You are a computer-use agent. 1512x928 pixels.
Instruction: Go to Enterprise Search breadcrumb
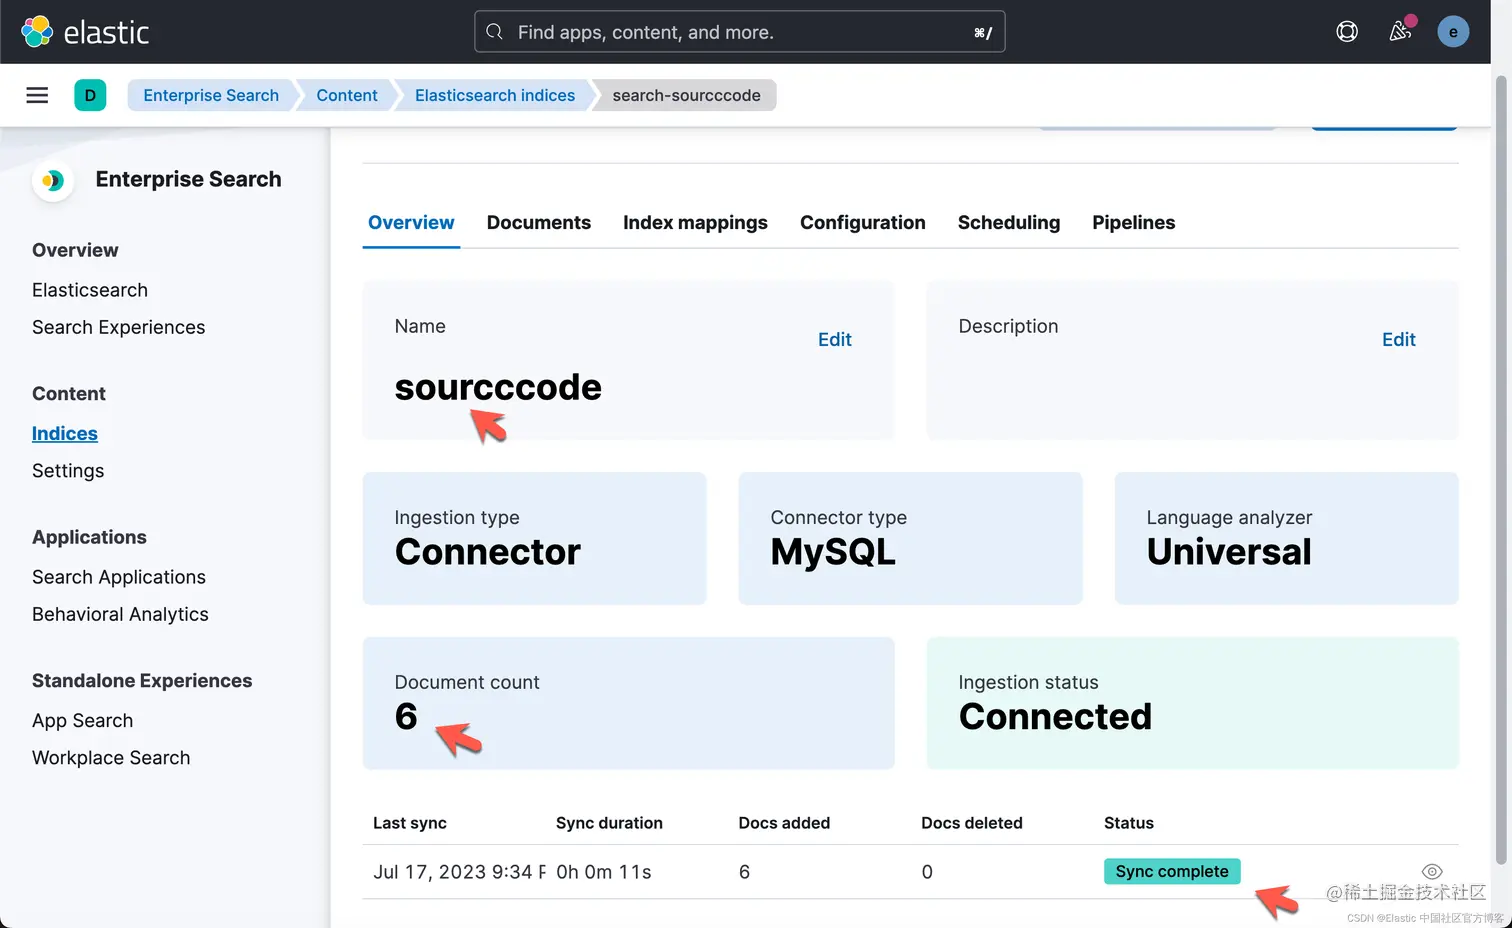point(211,95)
